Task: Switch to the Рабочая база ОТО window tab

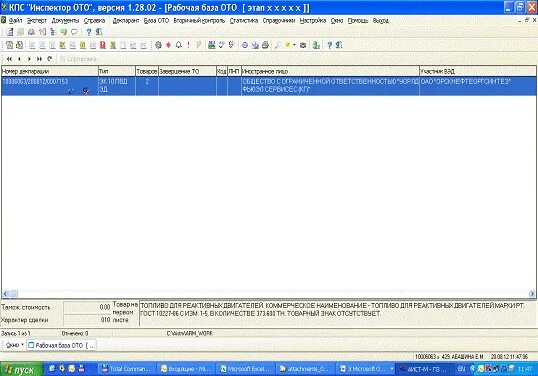Action: coord(61,345)
